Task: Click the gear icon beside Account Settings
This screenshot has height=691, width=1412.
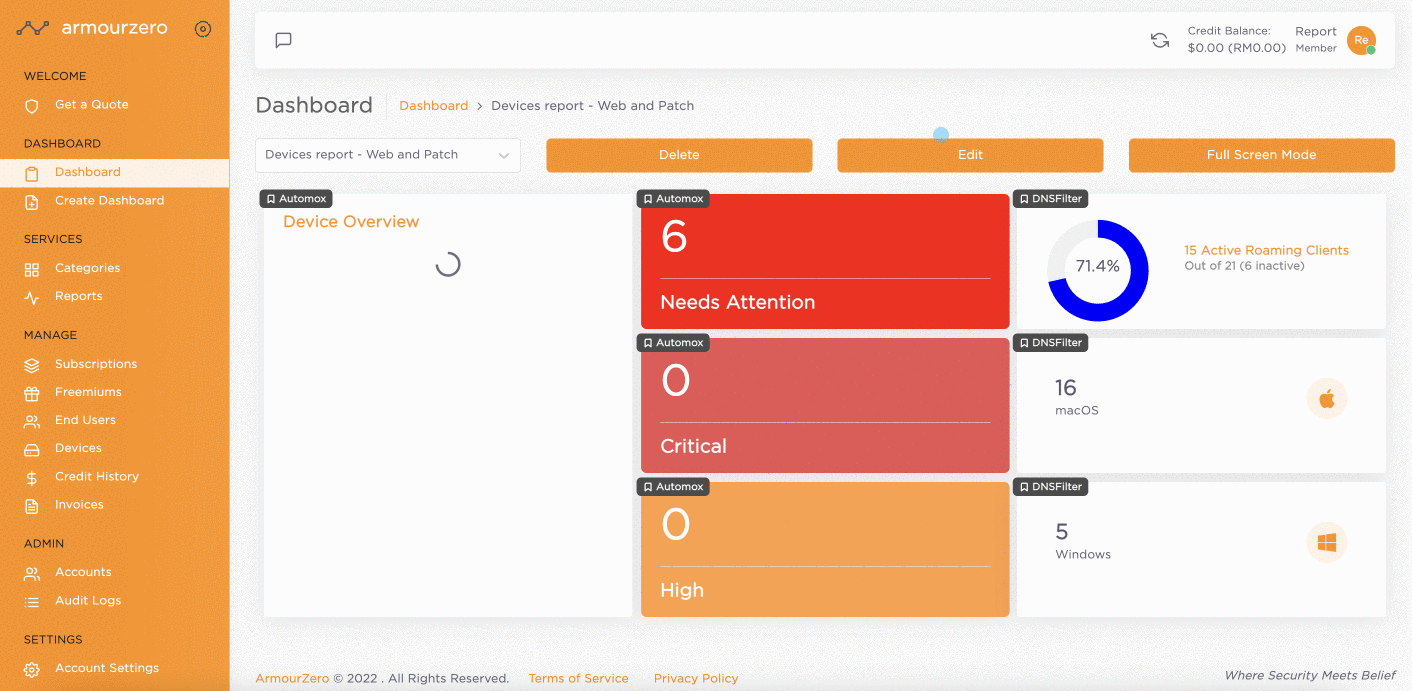Action: [32, 669]
